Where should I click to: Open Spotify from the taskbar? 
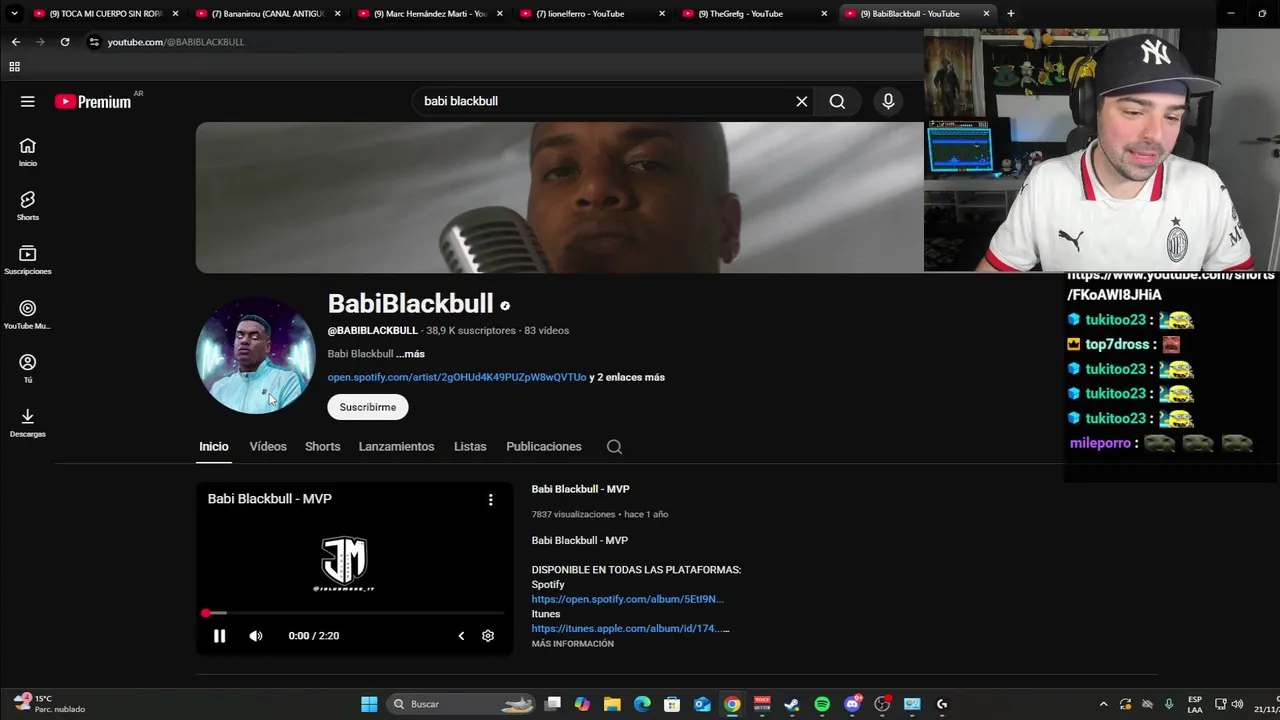point(822,704)
